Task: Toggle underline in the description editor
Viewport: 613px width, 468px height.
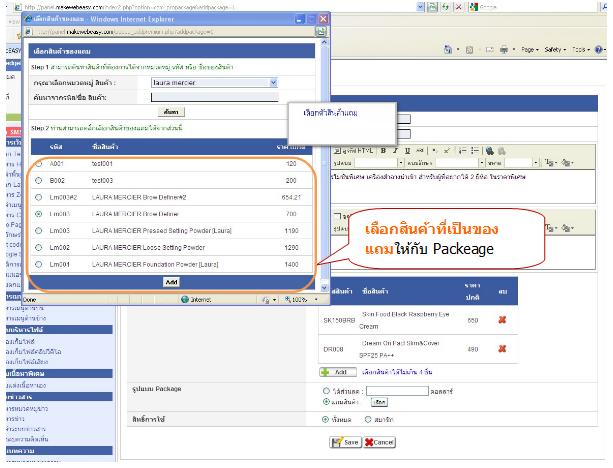Action: [x=407, y=151]
